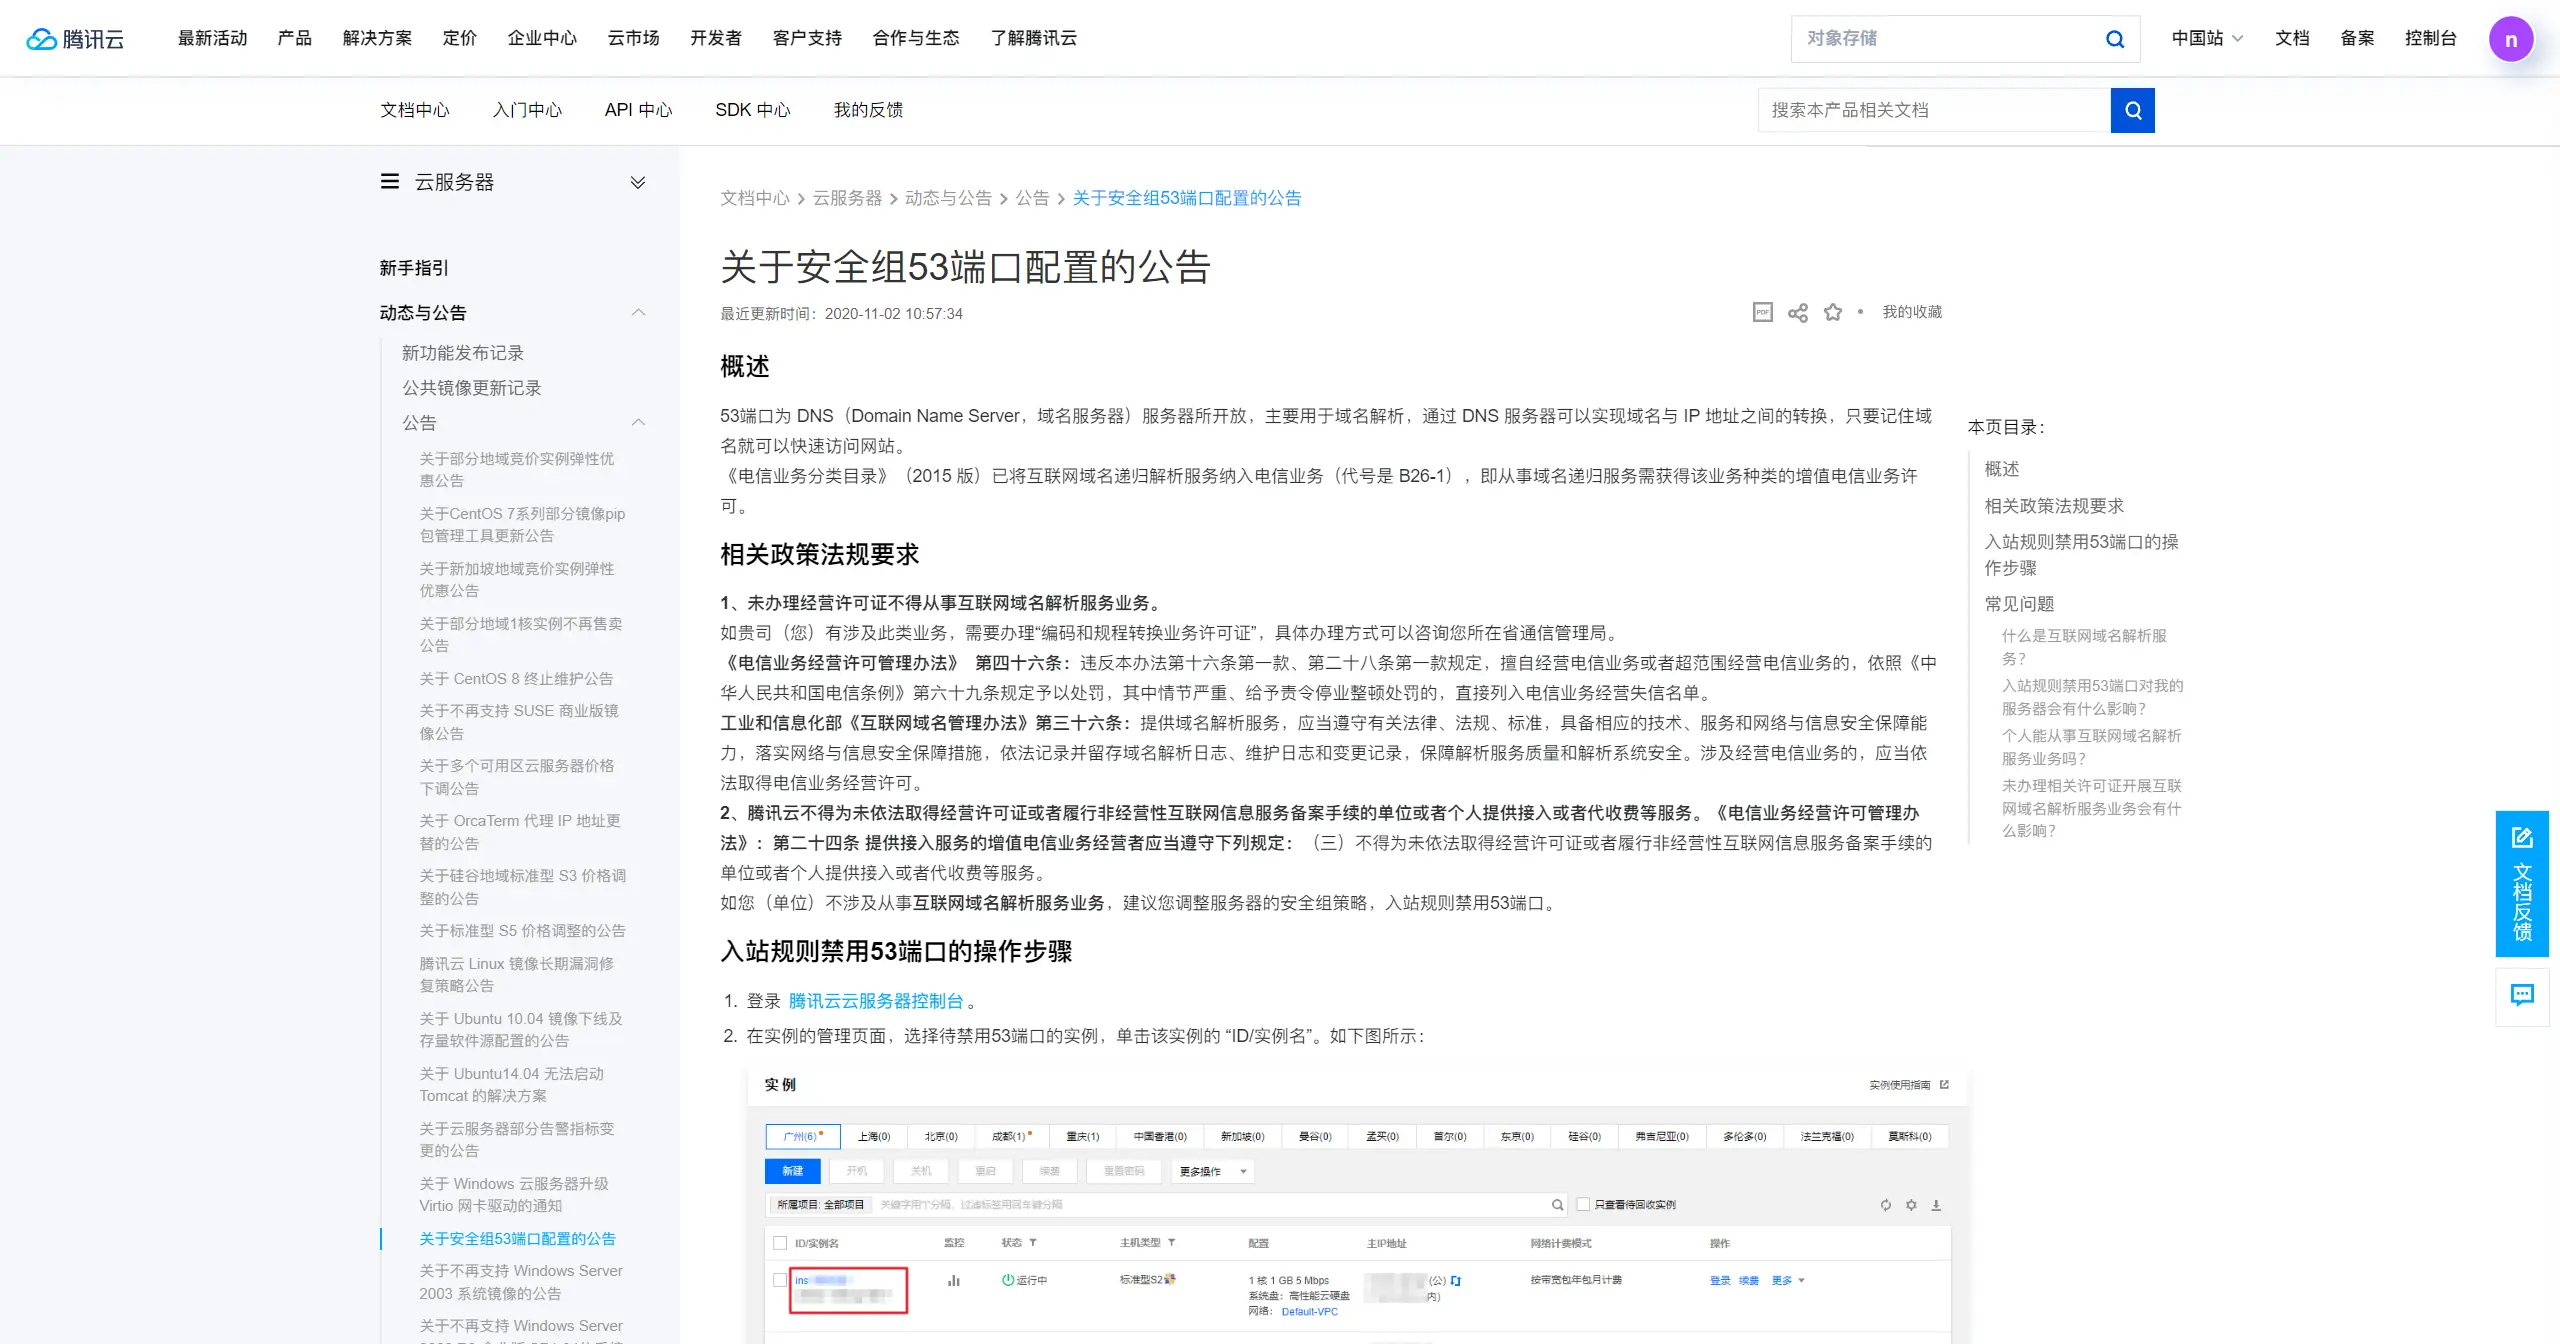Favorite this article with the star icon

tap(1832, 312)
